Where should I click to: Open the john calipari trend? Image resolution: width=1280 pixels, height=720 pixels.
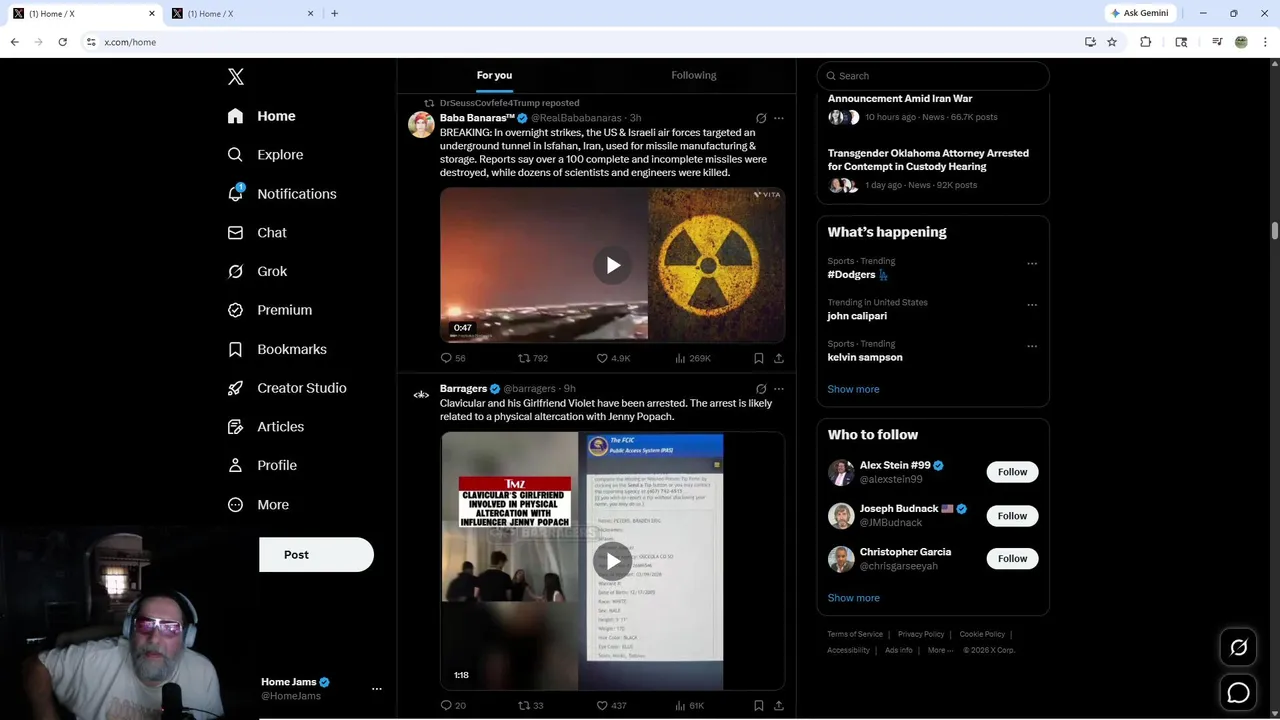point(857,316)
